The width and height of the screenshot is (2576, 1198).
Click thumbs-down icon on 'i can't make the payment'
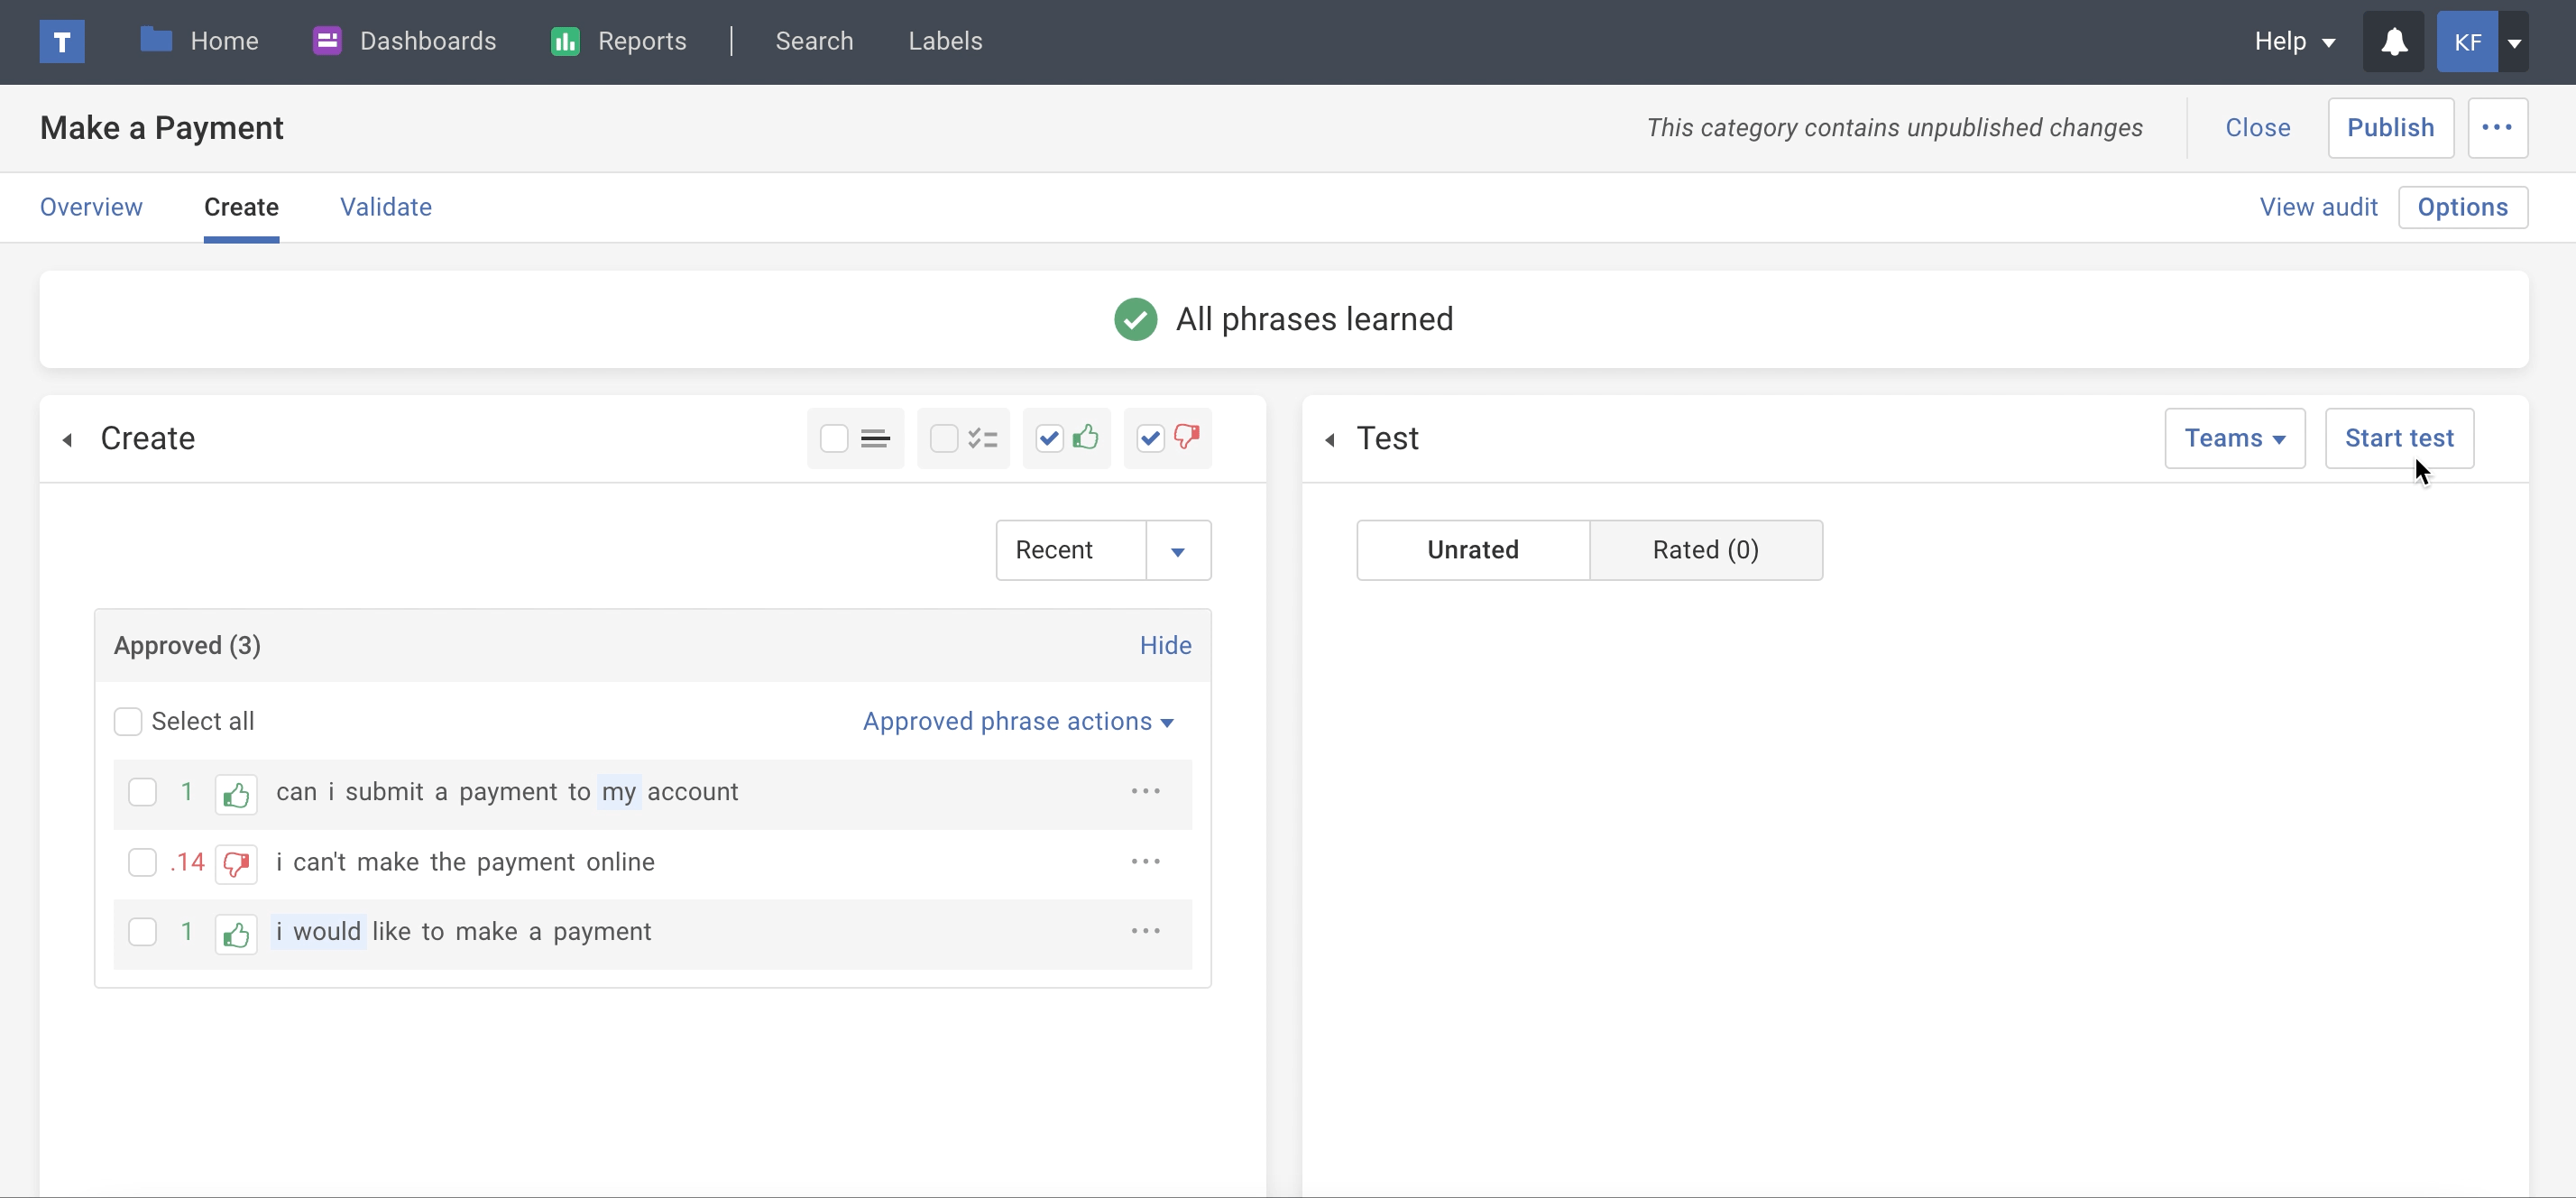point(236,863)
